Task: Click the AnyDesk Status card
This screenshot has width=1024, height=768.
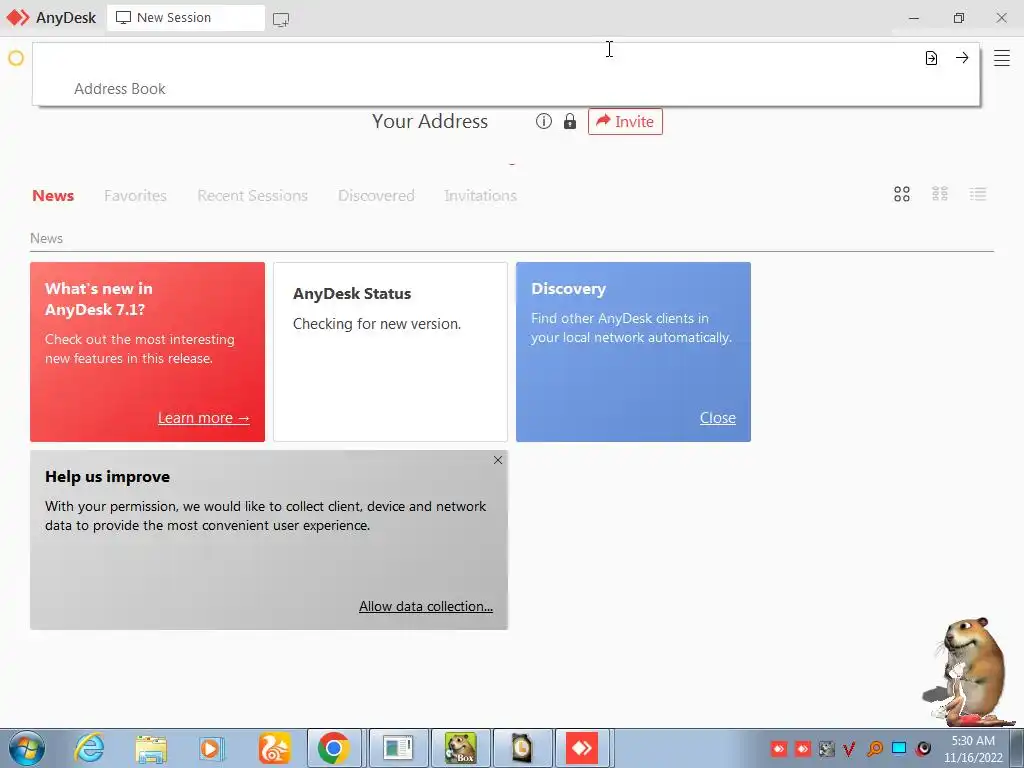Action: pos(390,352)
